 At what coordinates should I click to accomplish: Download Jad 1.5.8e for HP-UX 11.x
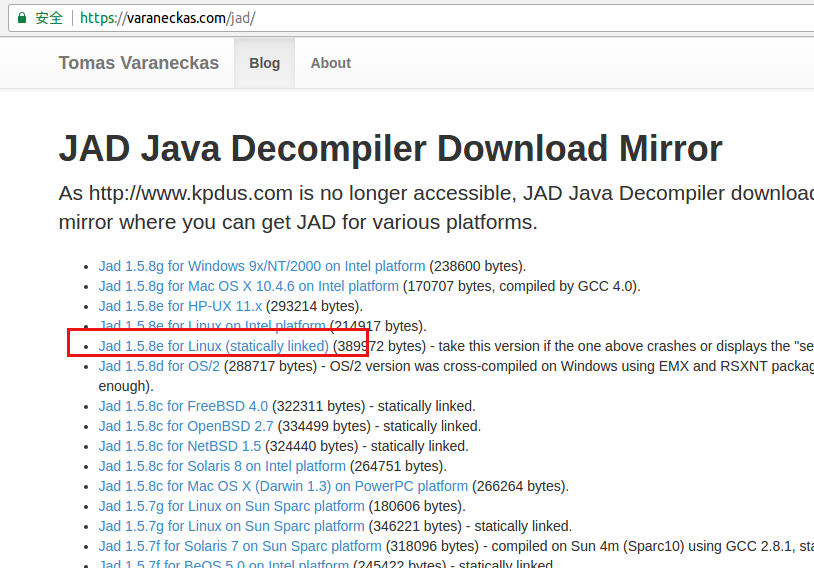pyautogui.click(x=180, y=306)
